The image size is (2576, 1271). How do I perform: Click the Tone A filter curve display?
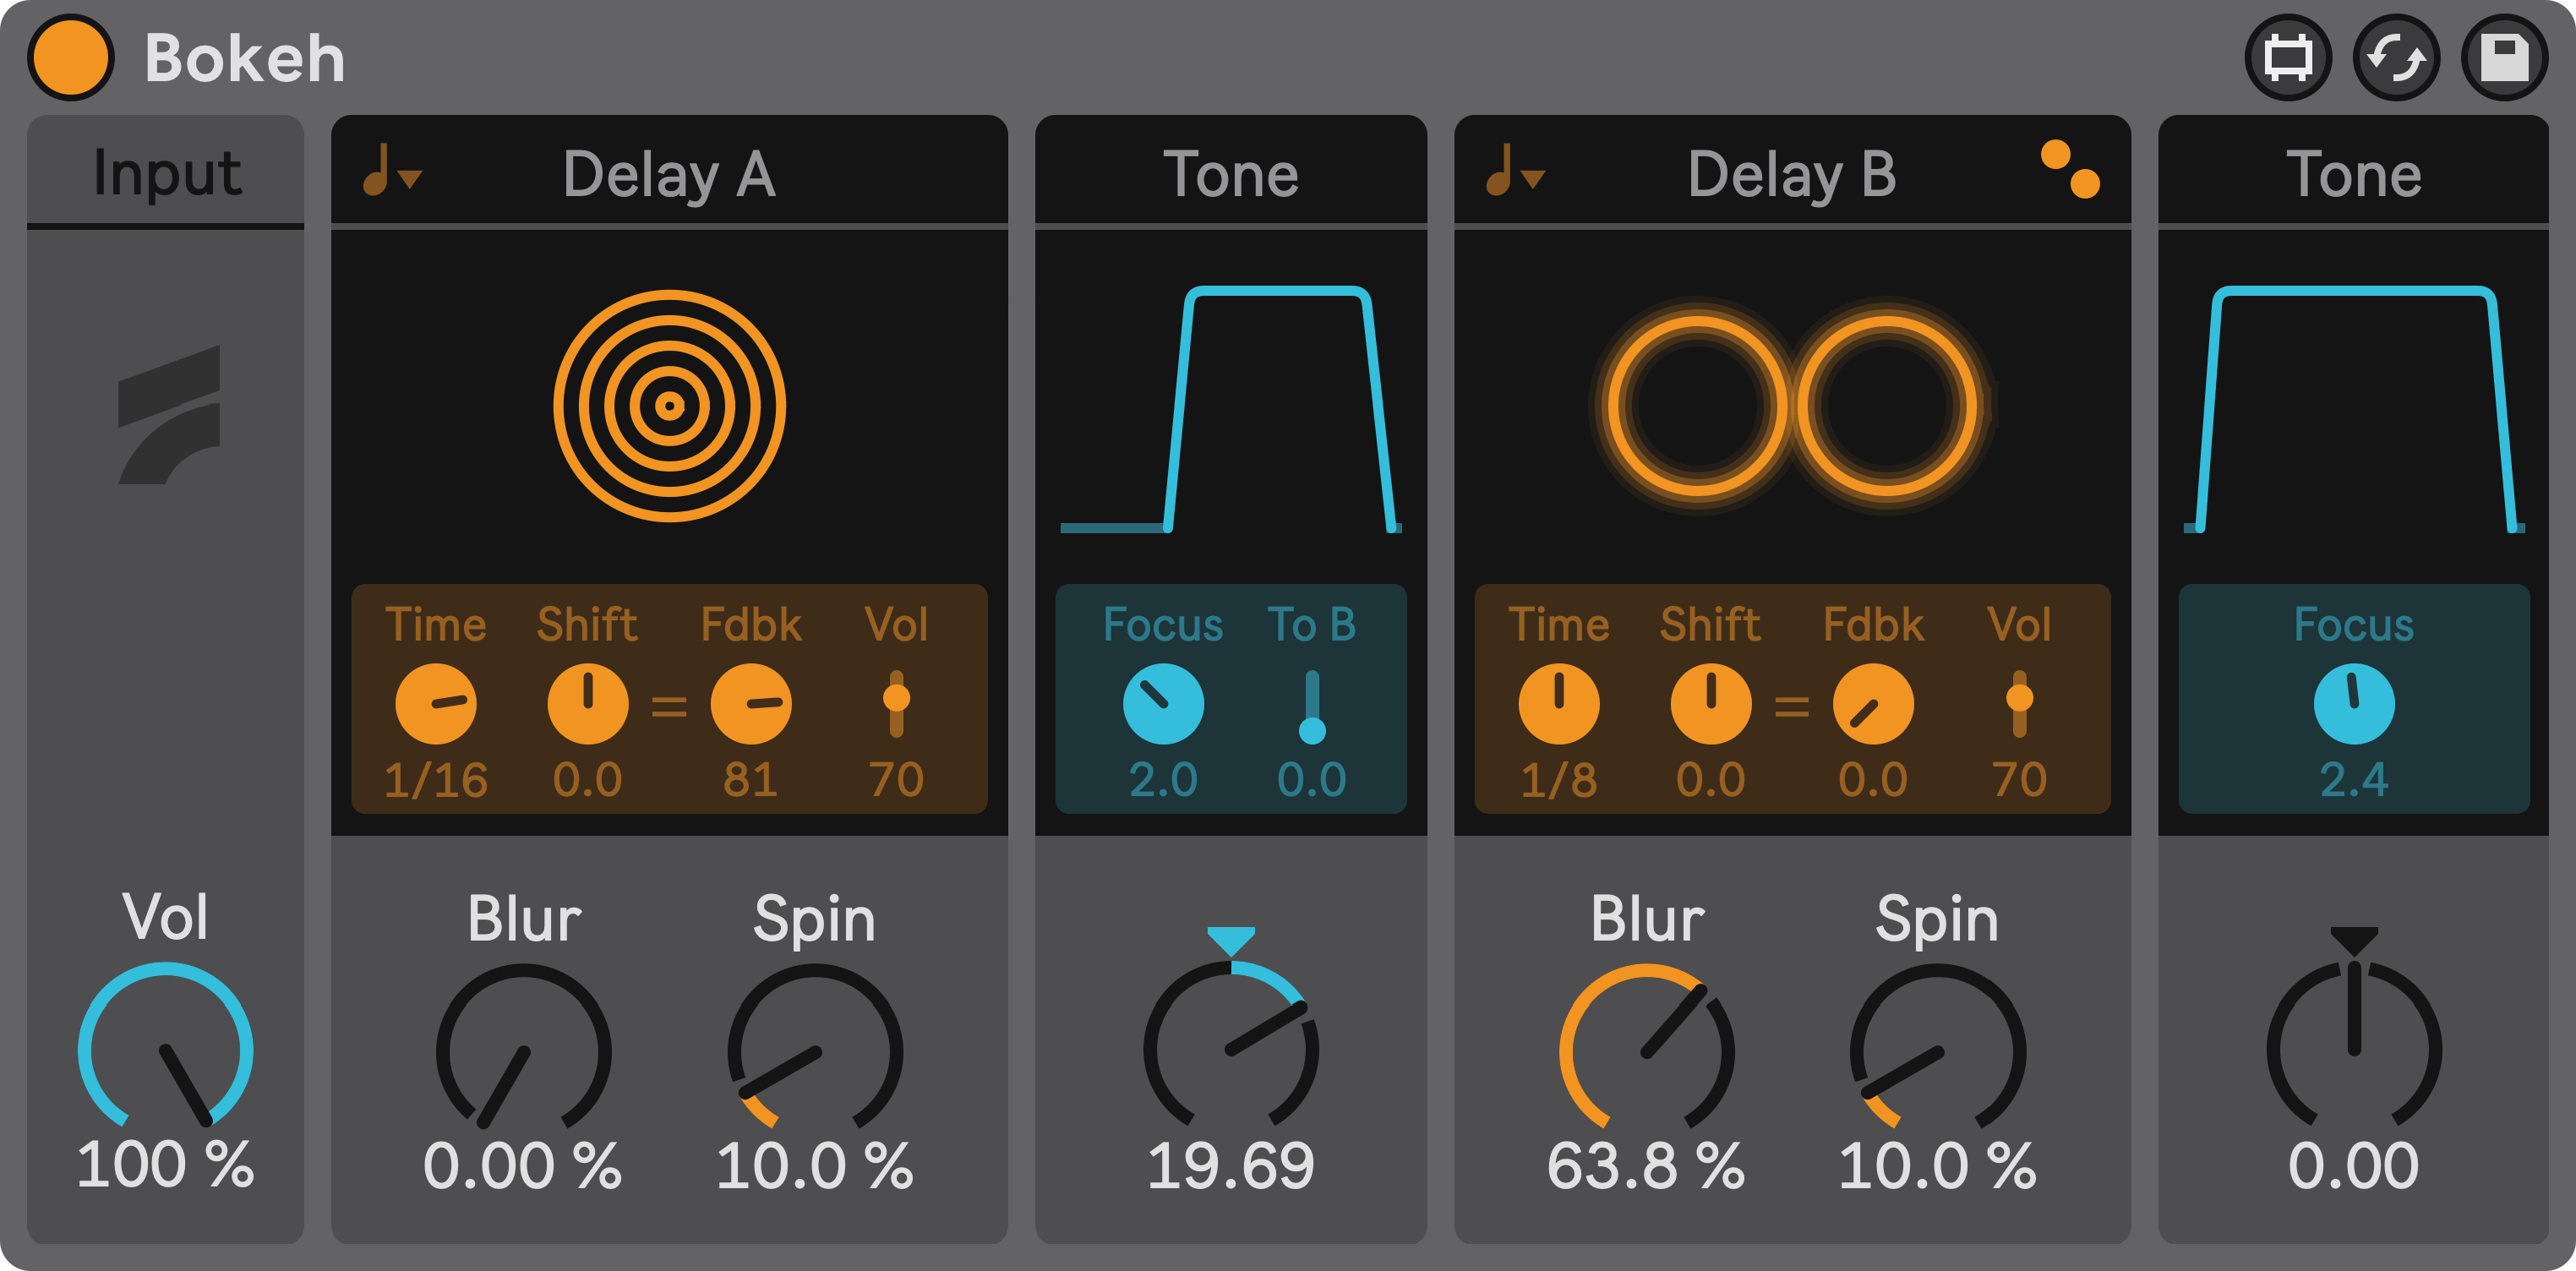pos(1231,408)
